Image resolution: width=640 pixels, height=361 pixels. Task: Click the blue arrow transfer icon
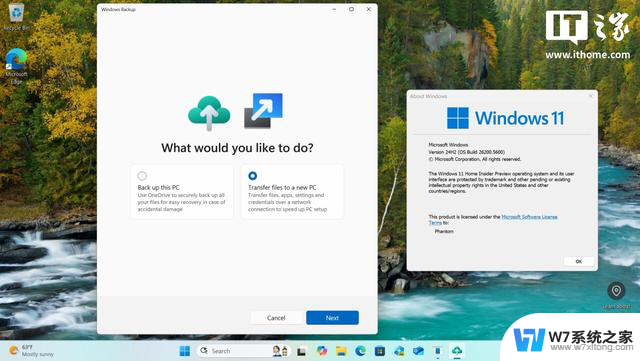click(263, 111)
